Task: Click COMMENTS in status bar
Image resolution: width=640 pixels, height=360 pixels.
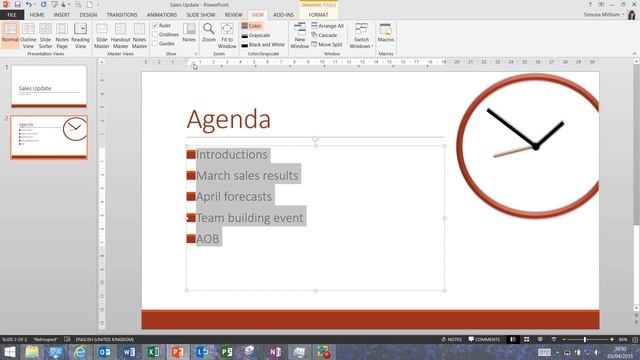Action: click(x=484, y=339)
